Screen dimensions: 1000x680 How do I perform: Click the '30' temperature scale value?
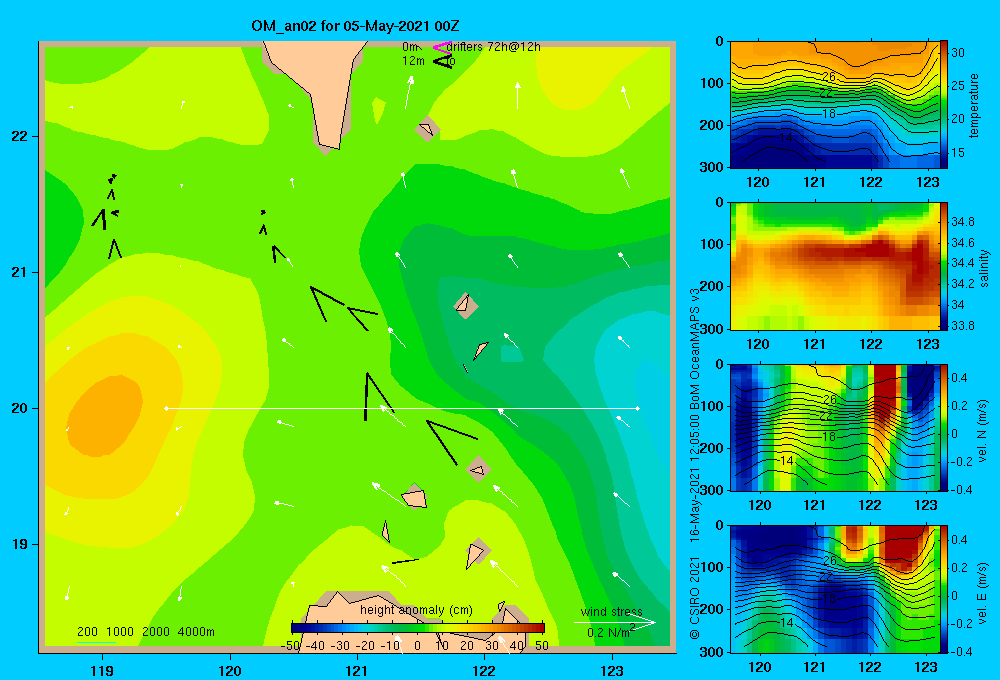958,53
